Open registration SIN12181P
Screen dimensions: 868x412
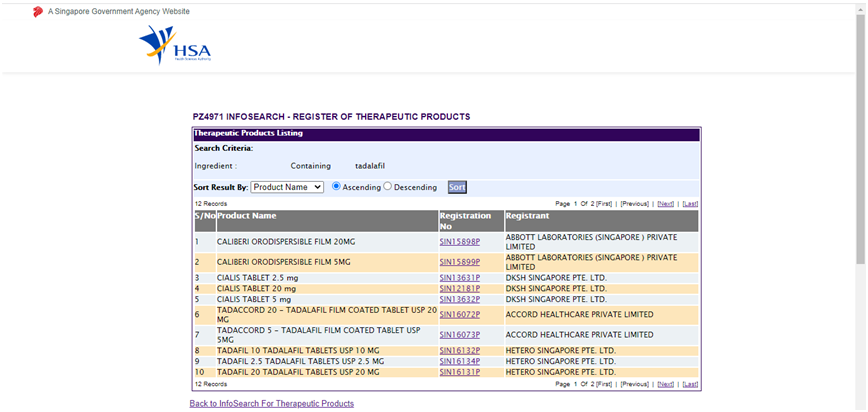(459, 289)
